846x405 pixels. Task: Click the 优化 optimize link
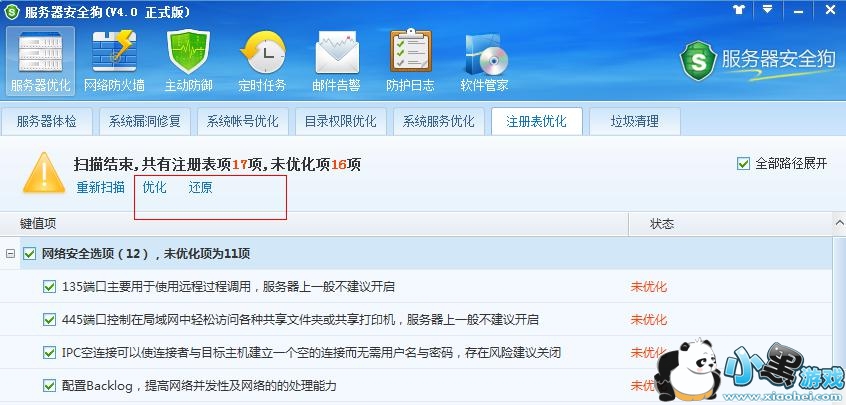click(x=154, y=187)
